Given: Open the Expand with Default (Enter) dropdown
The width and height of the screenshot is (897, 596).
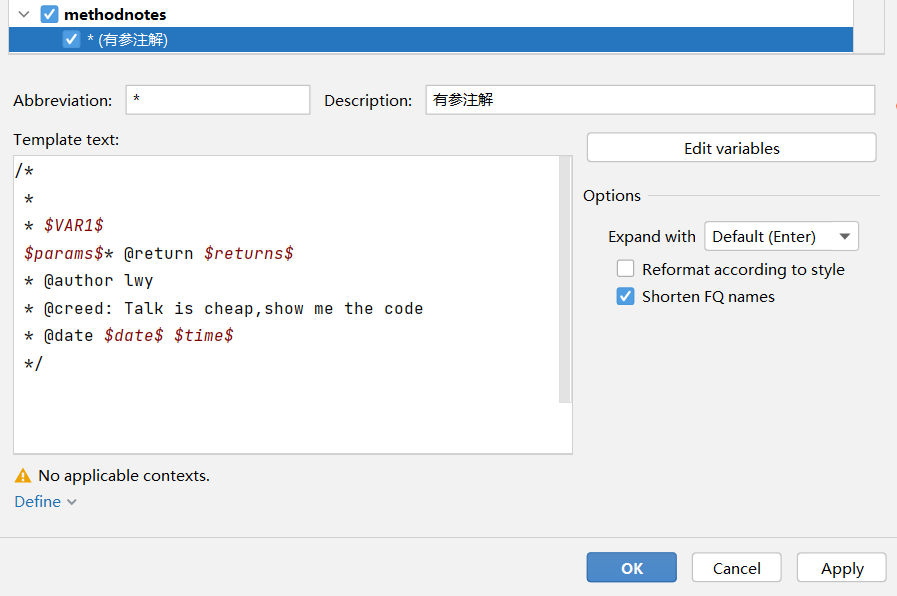Looking at the screenshot, I should [781, 236].
